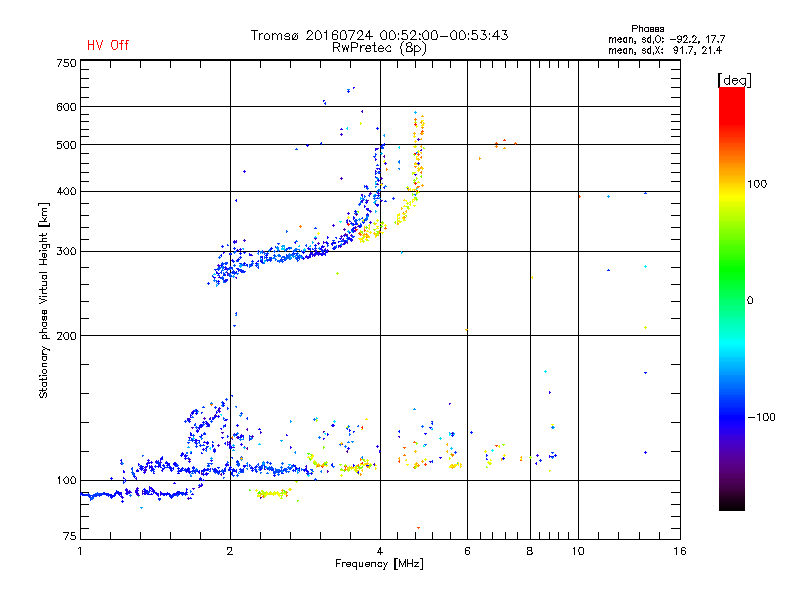
Task: Click the orange point cluster near 7 MHz at 500 km
Action: click(505, 144)
